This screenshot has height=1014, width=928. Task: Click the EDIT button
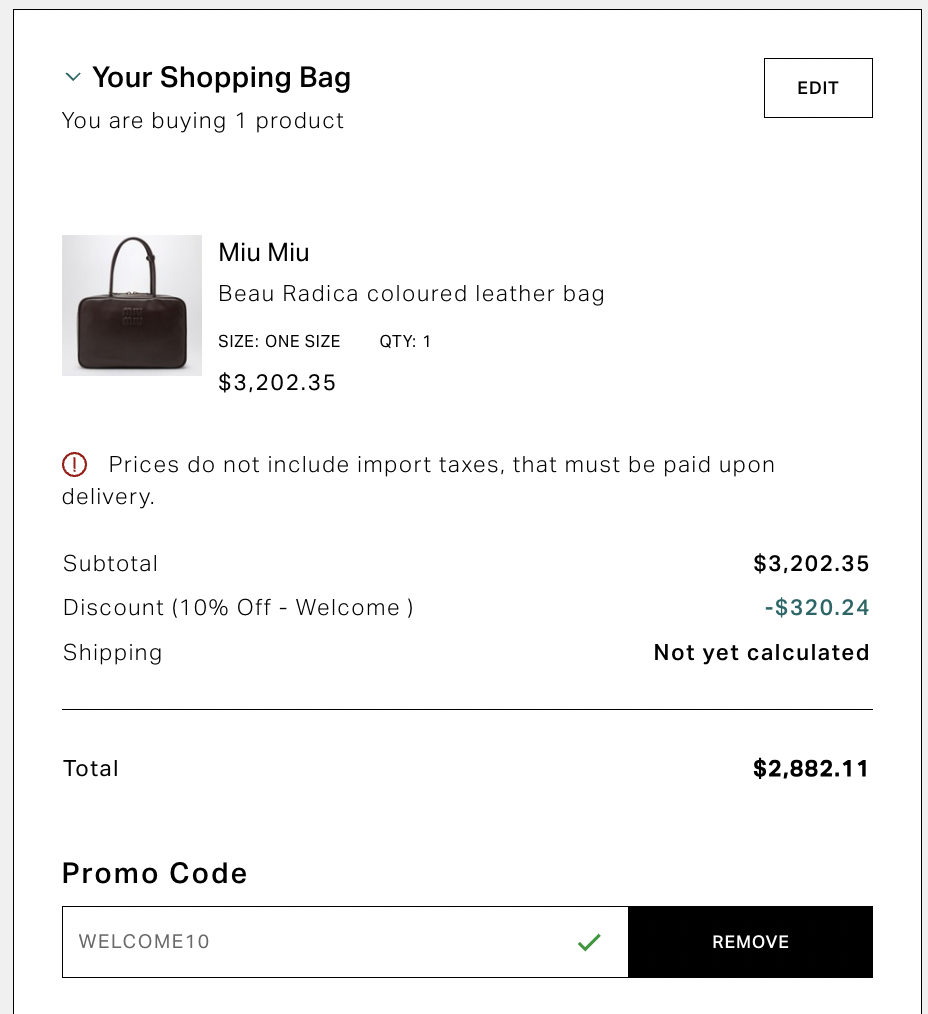(818, 88)
